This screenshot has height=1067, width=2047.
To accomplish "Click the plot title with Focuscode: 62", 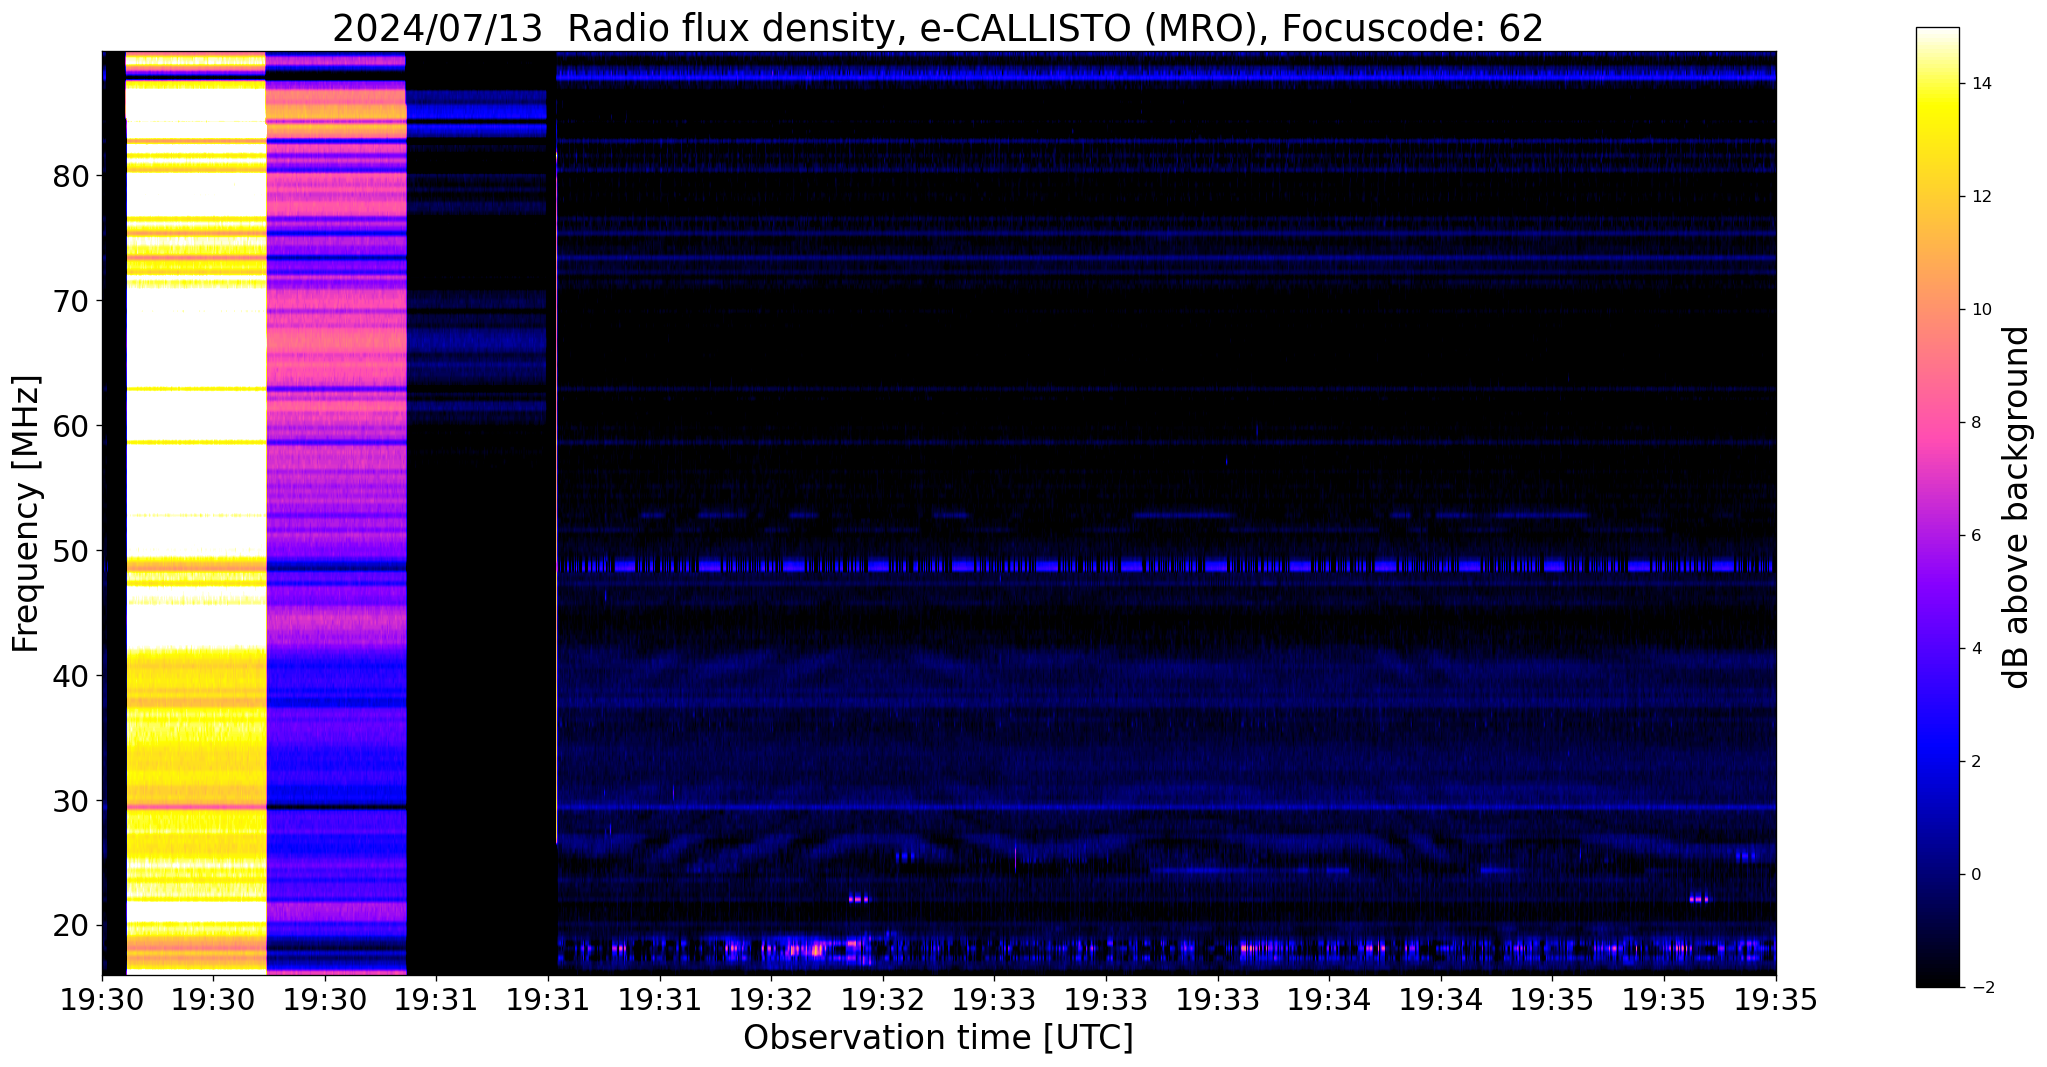I will (938, 28).
